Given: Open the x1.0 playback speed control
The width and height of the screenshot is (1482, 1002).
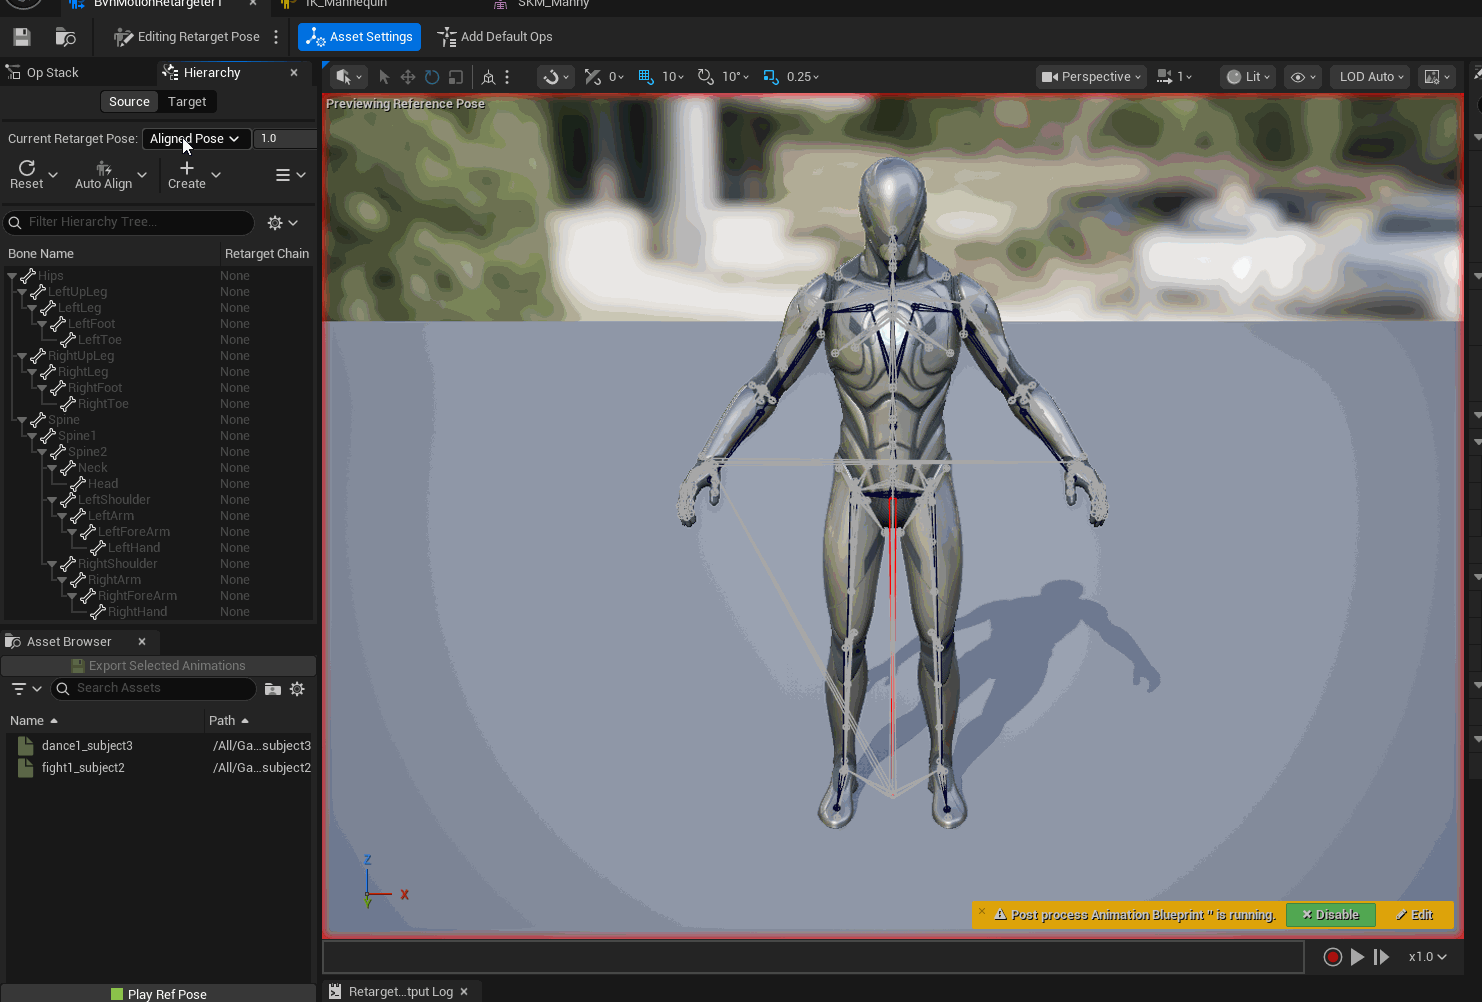Looking at the screenshot, I should coord(1427,956).
